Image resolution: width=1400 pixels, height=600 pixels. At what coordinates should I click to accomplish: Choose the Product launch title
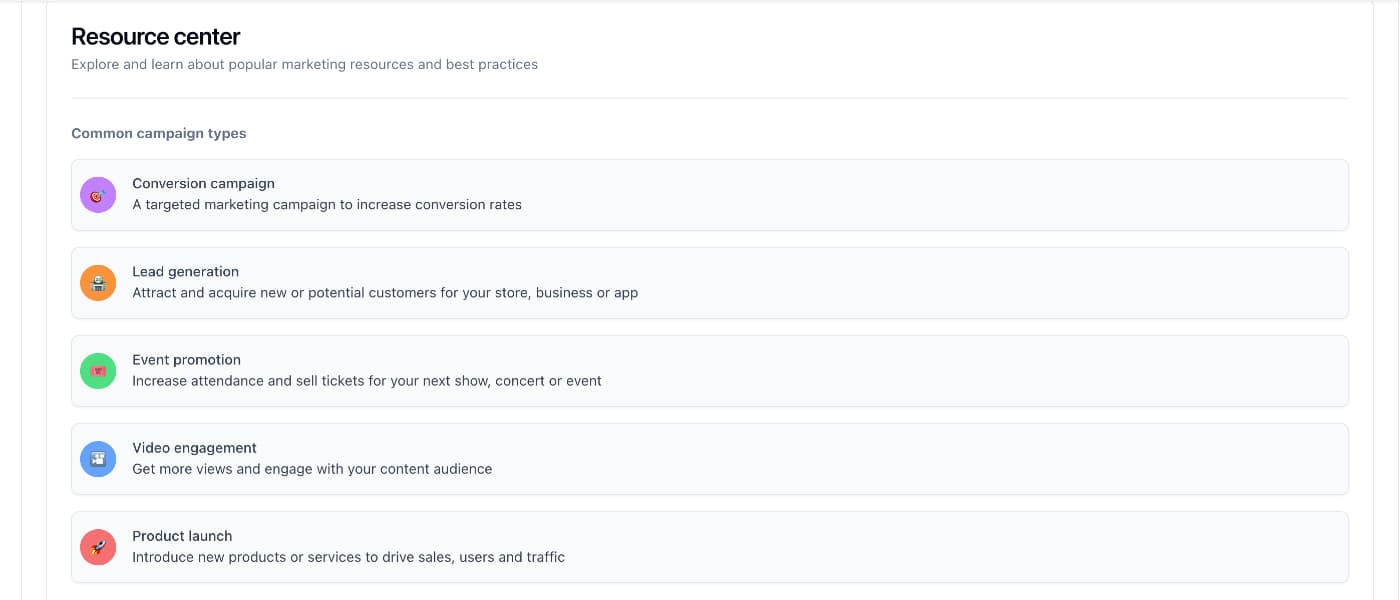(x=182, y=536)
